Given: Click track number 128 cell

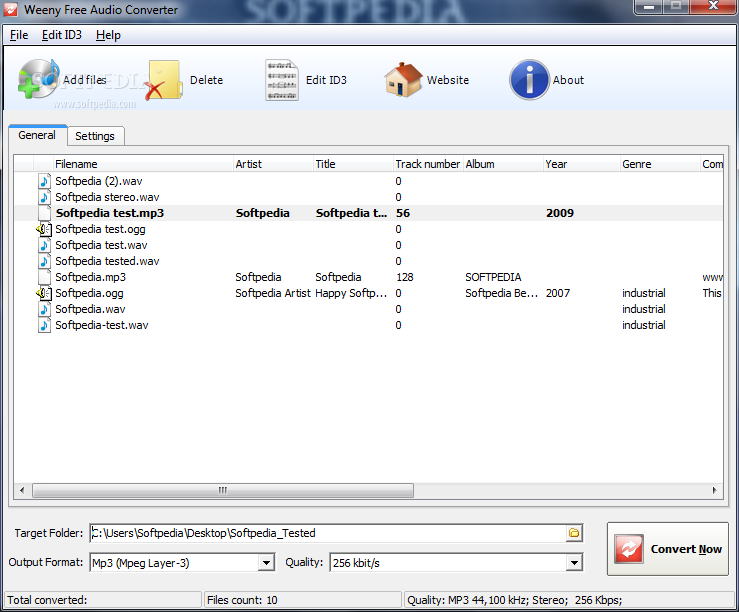Looking at the screenshot, I should (405, 277).
